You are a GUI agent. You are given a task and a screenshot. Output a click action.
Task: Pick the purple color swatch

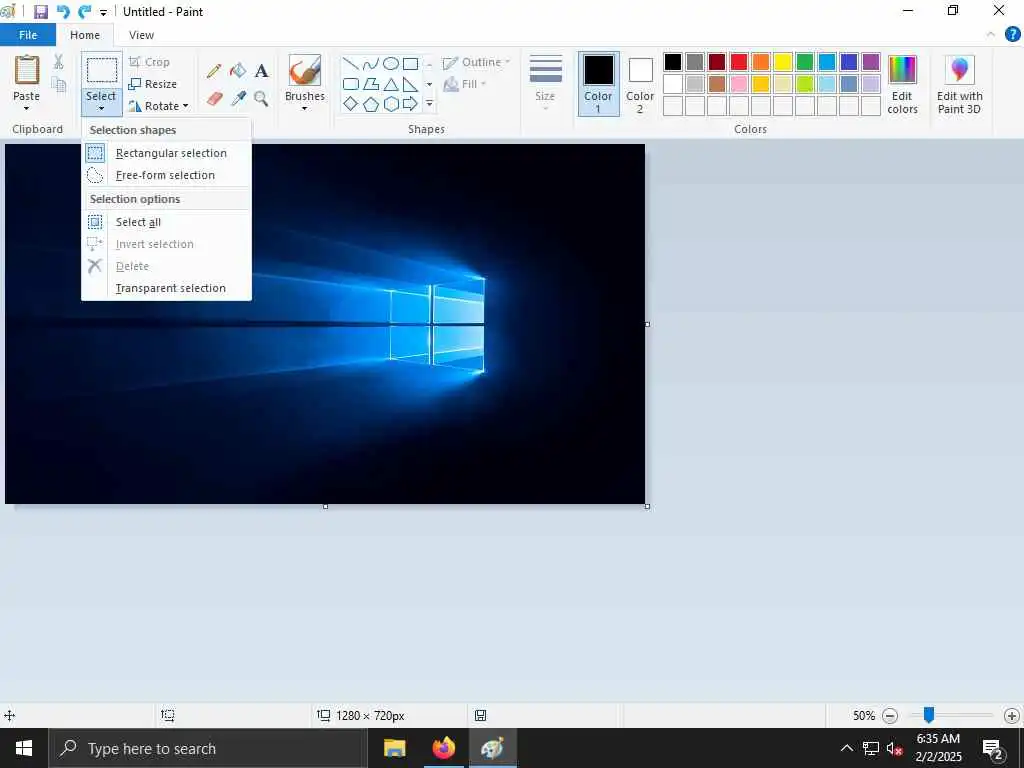point(871,62)
